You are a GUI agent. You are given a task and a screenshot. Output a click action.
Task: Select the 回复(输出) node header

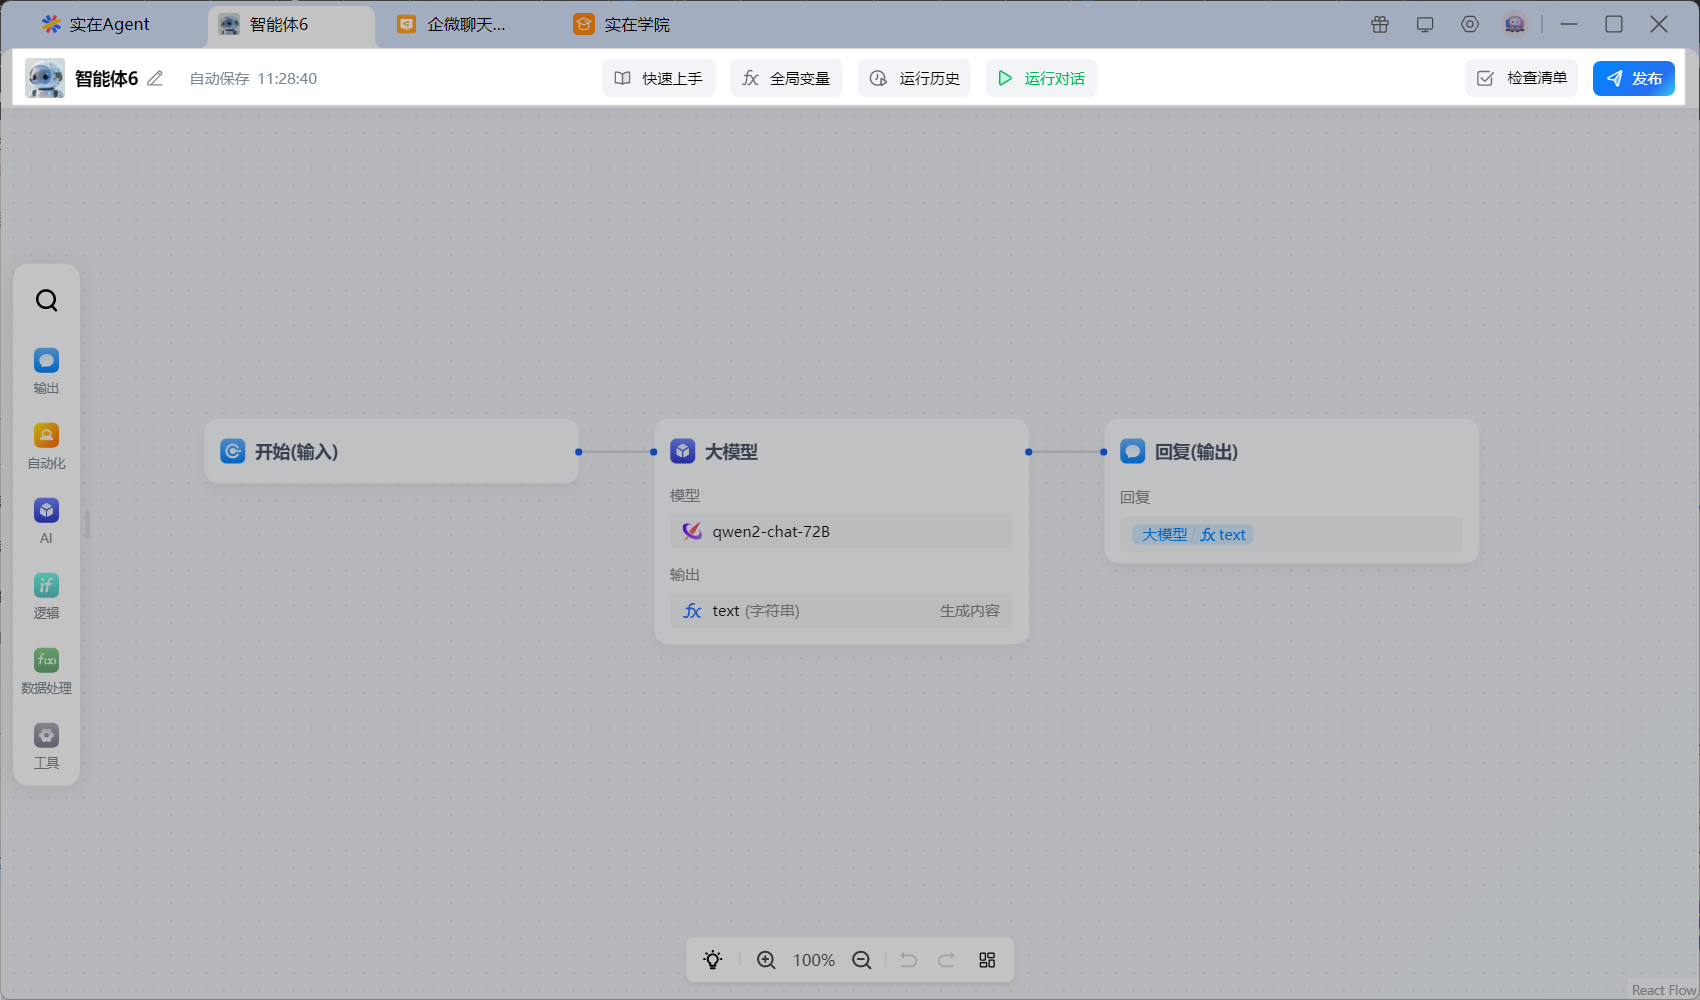click(x=1292, y=451)
